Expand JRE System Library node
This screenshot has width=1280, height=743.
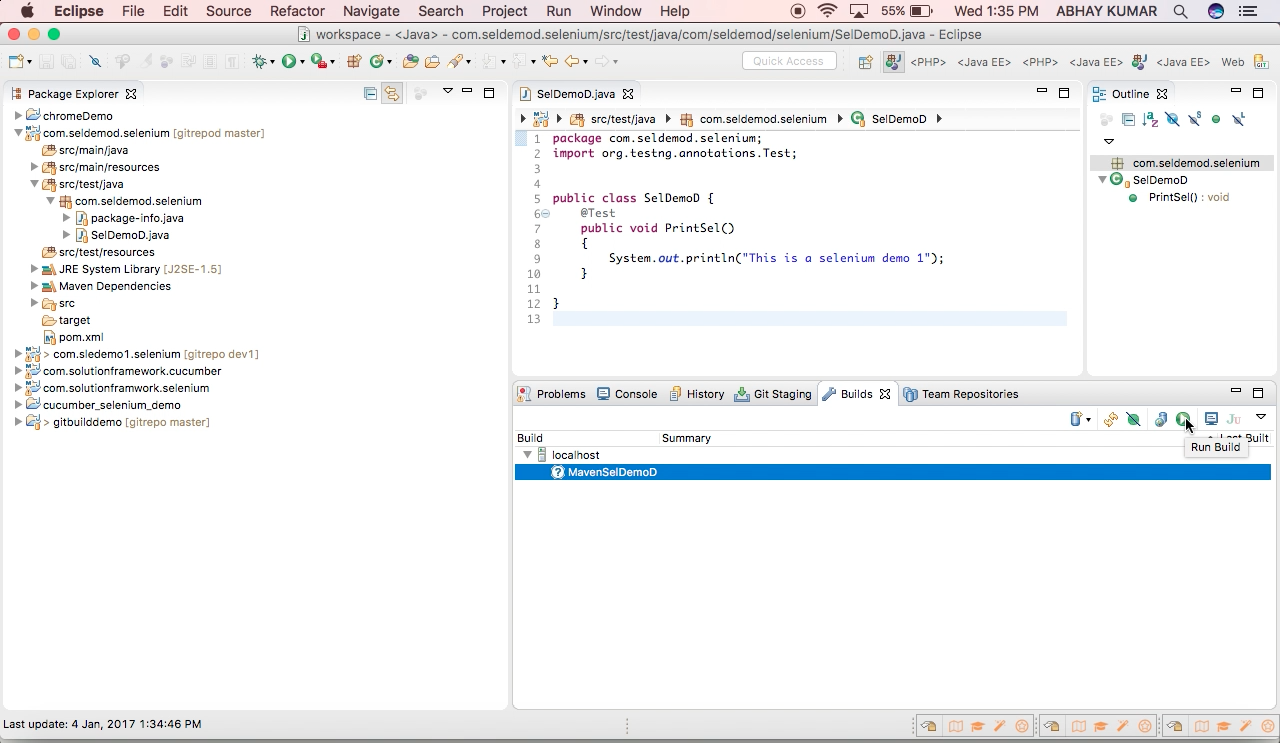35,269
